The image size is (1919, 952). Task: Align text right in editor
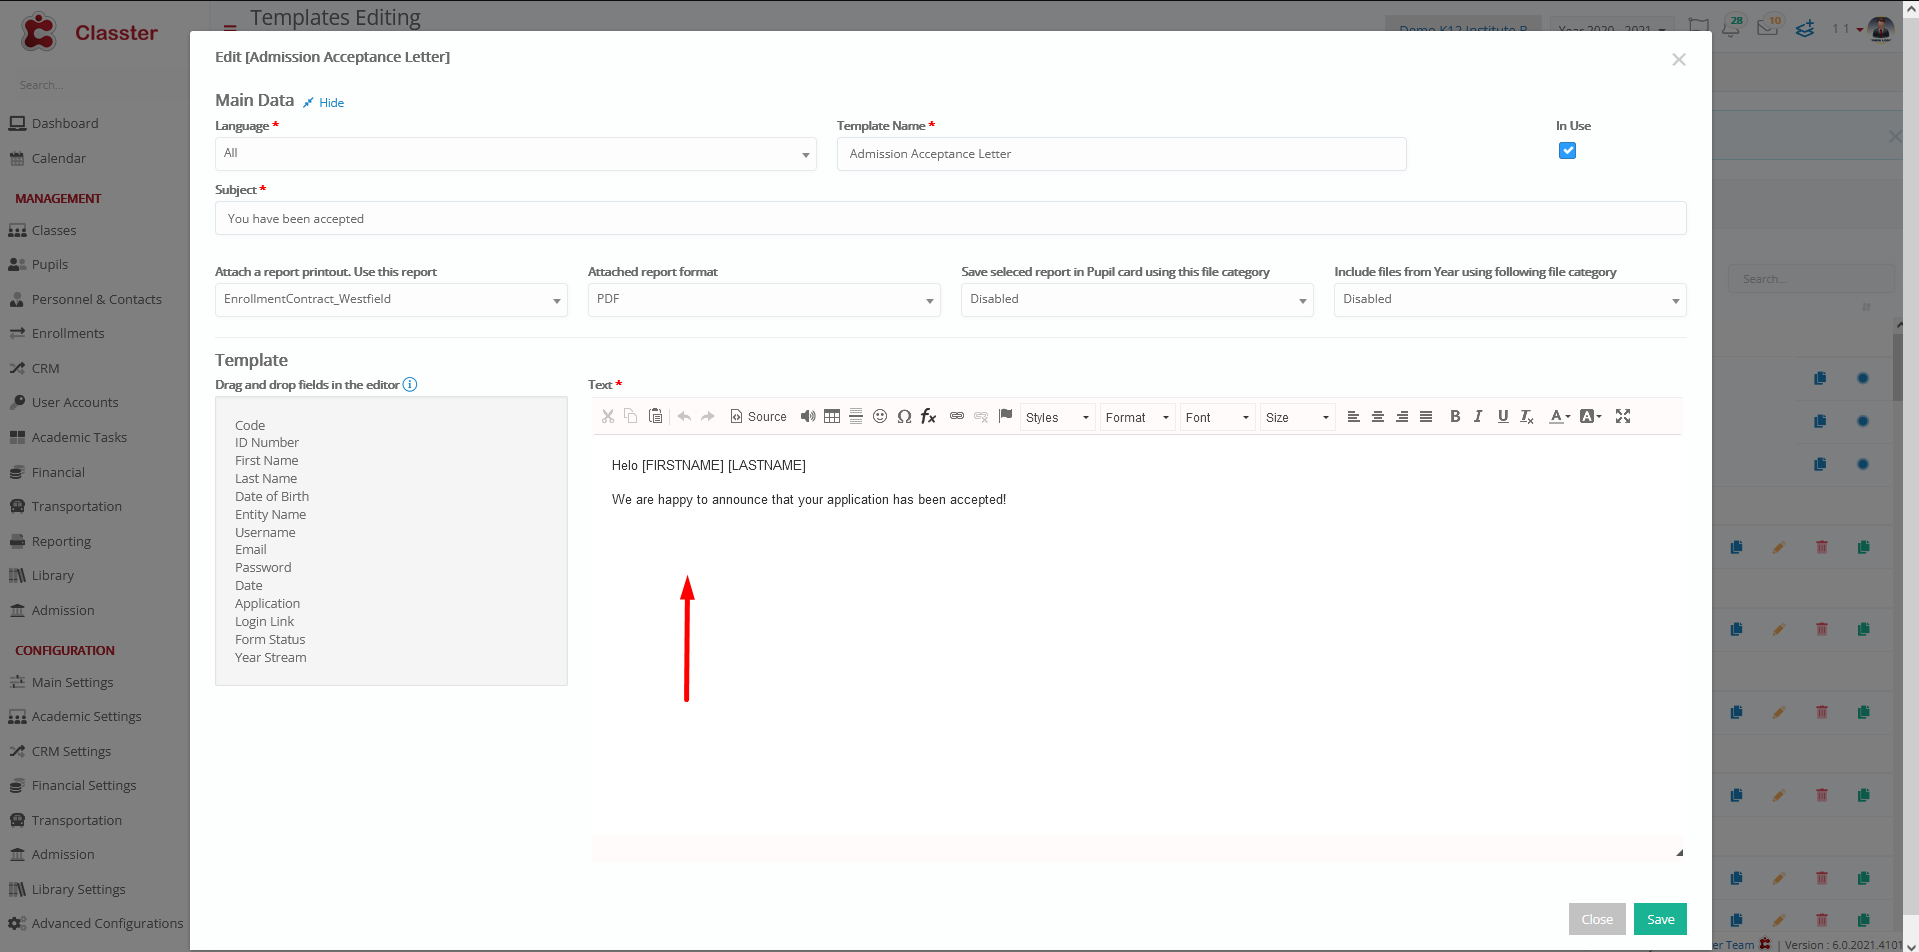coord(1402,417)
